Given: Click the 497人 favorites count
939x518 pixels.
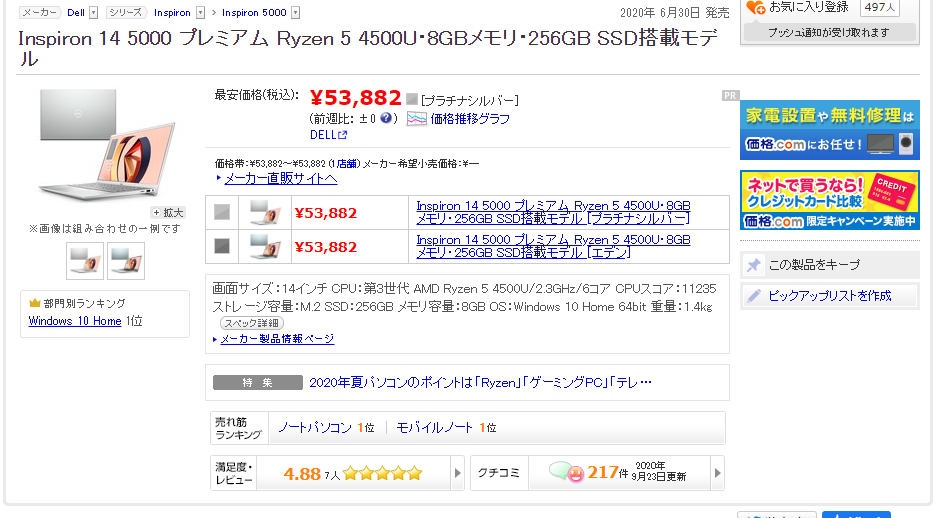Looking at the screenshot, I should pos(880,7).
